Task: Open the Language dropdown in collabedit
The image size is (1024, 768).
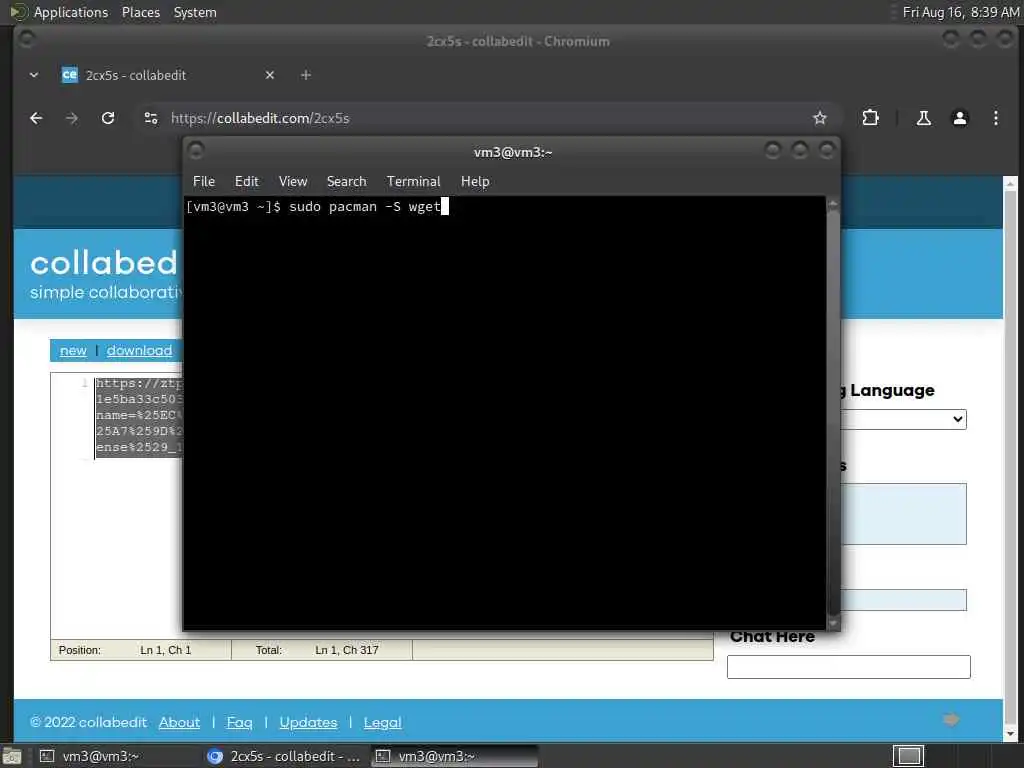Action: (x=903, y=419)
